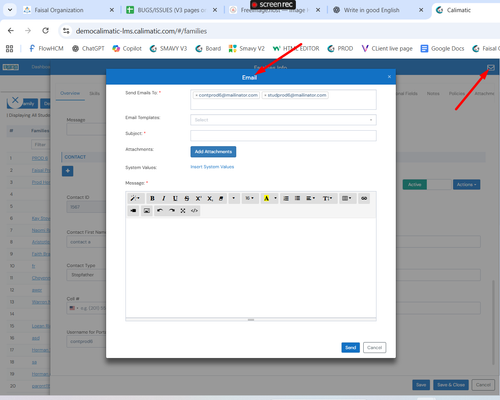The width and height of the screenshot is (500, 400).
Task: Open the font family dropdown
Action: (234, 198)
